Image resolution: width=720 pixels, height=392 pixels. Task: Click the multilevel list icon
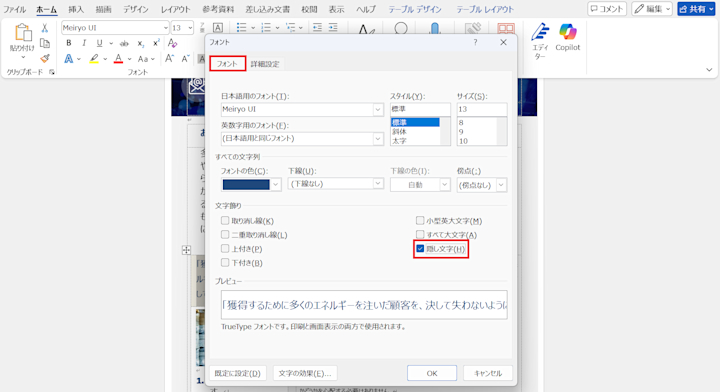coord(291,28)
